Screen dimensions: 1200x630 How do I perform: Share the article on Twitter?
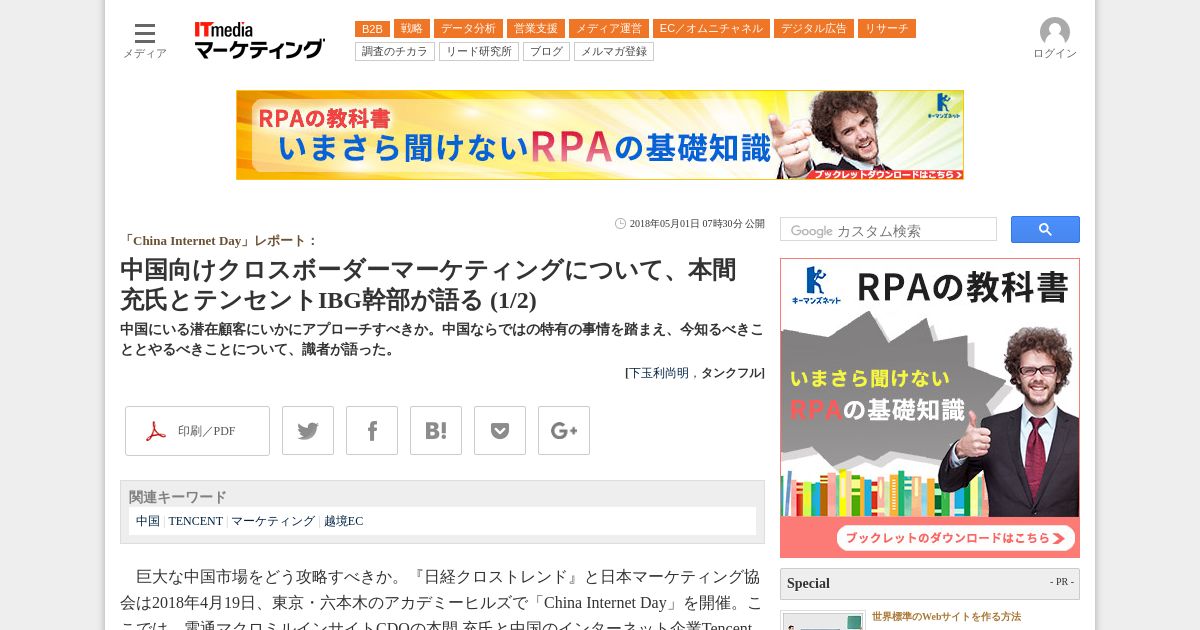(308, 431)
